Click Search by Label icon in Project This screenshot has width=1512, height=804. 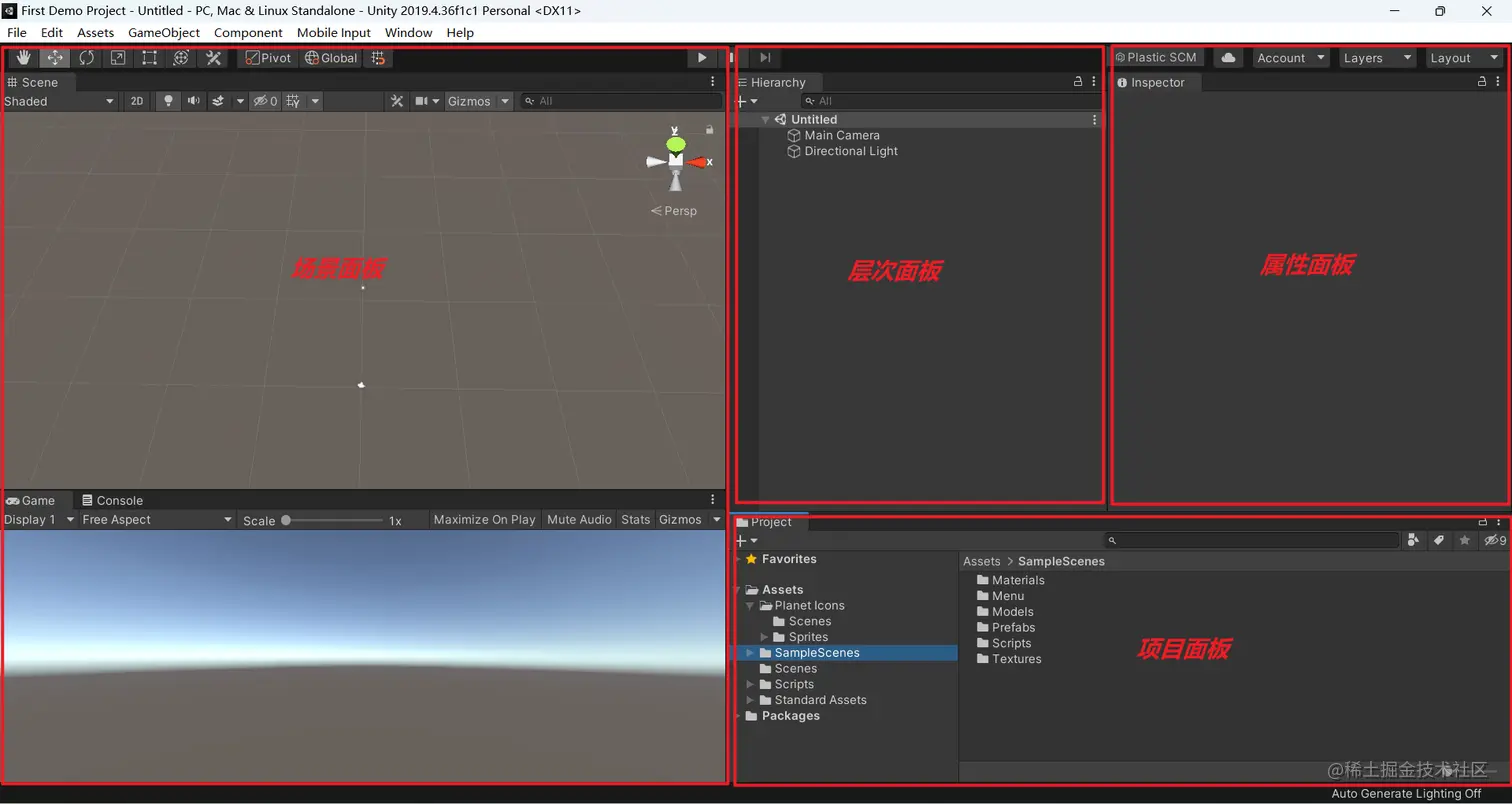click(x=1439, y=540)
